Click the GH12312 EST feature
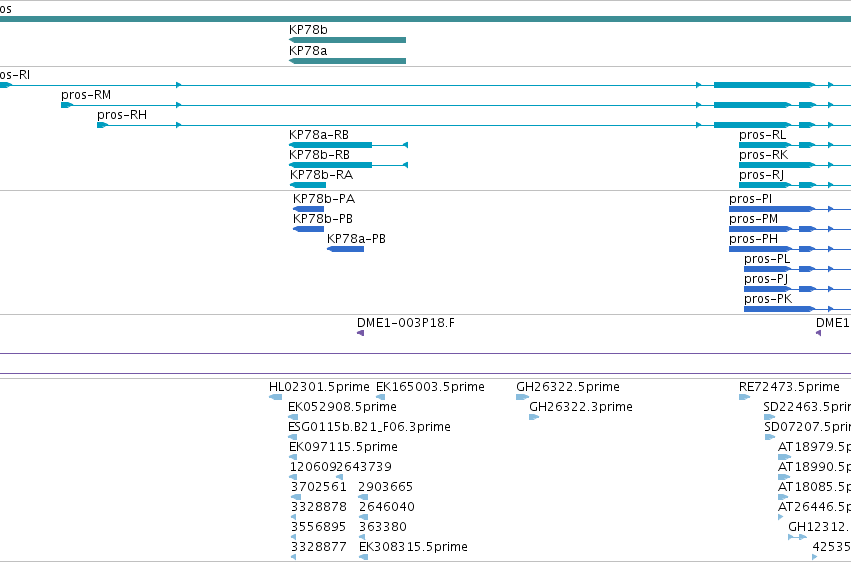This screenshot has width=851, height=562. tap(797, 538)
